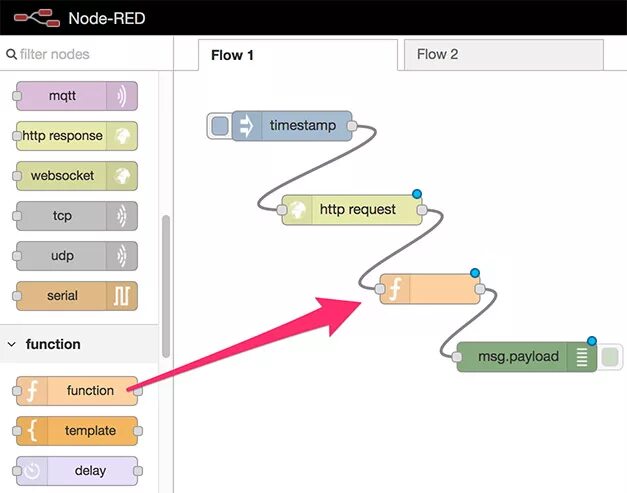The height and width of the screenshot is (493, 627).
Task: Select the function node in palette
Action: point(77,391)
